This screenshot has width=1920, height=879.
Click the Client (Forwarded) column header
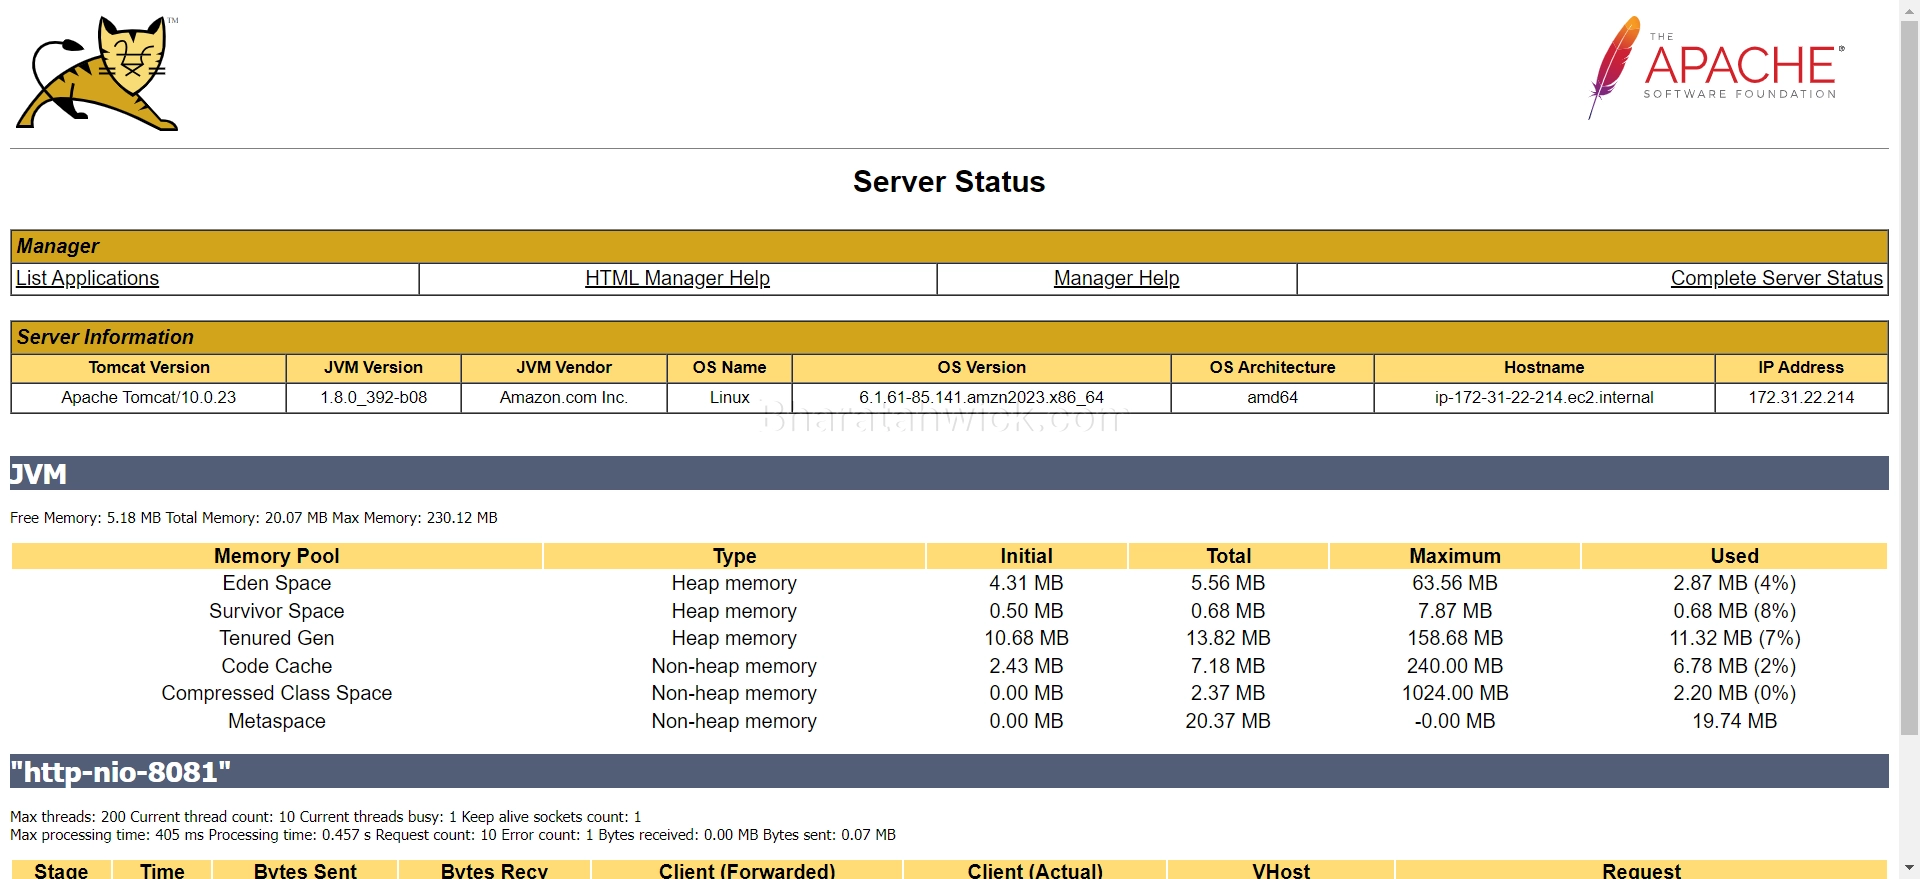pos(747,870)
